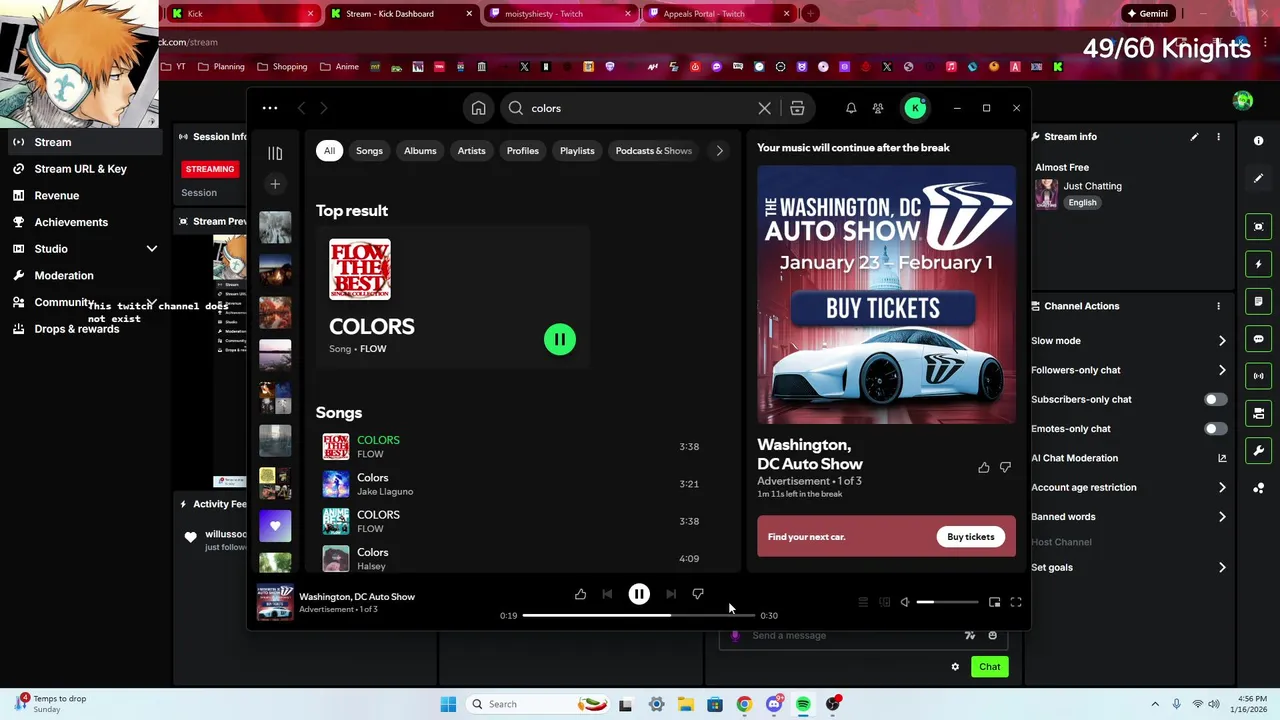Dislike the ad with thumbs-down in player bar

click(698, 594)
